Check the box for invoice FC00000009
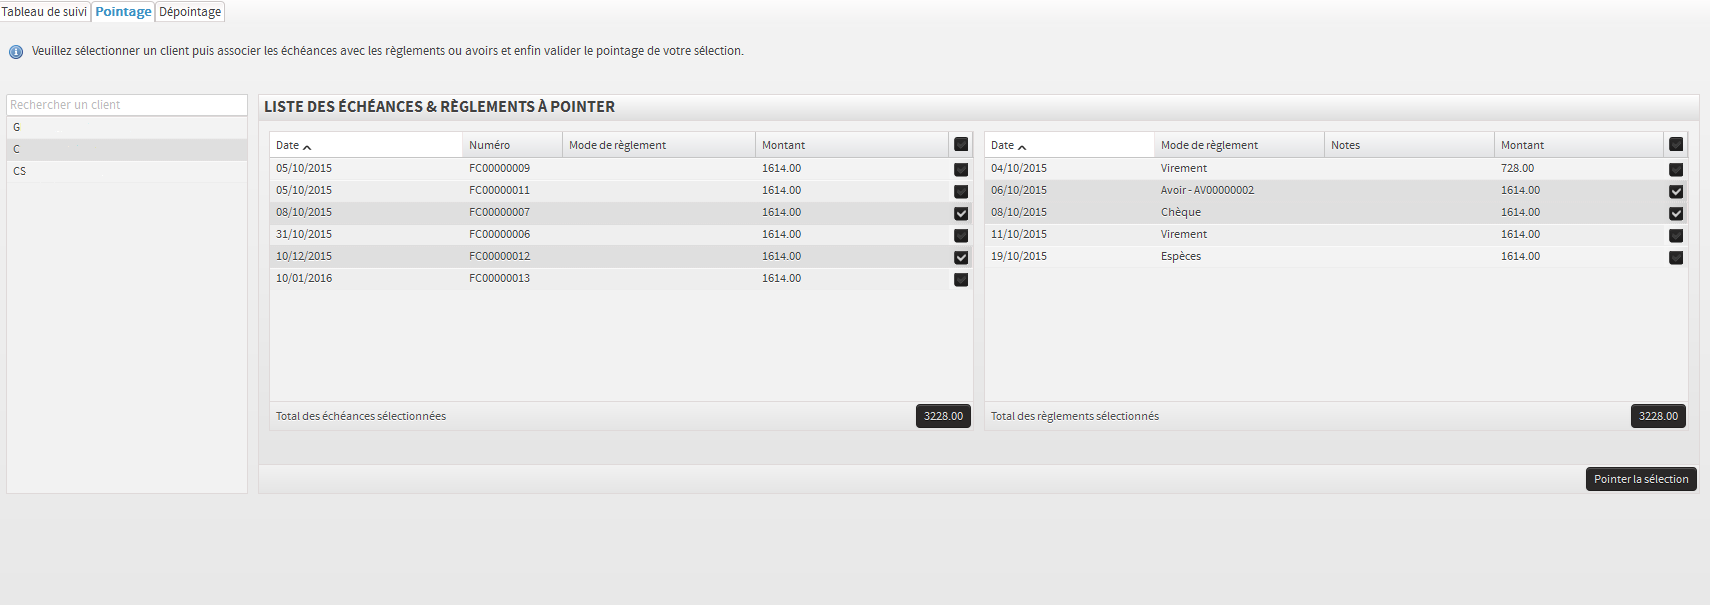Image resolution: width=1710 pixels, height=605 pixels. (x=961, y=170)
